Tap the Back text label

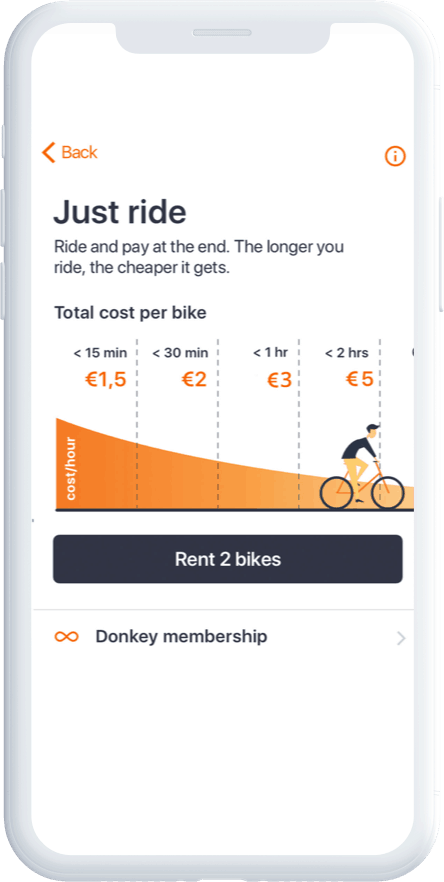[x=79, y=152]
